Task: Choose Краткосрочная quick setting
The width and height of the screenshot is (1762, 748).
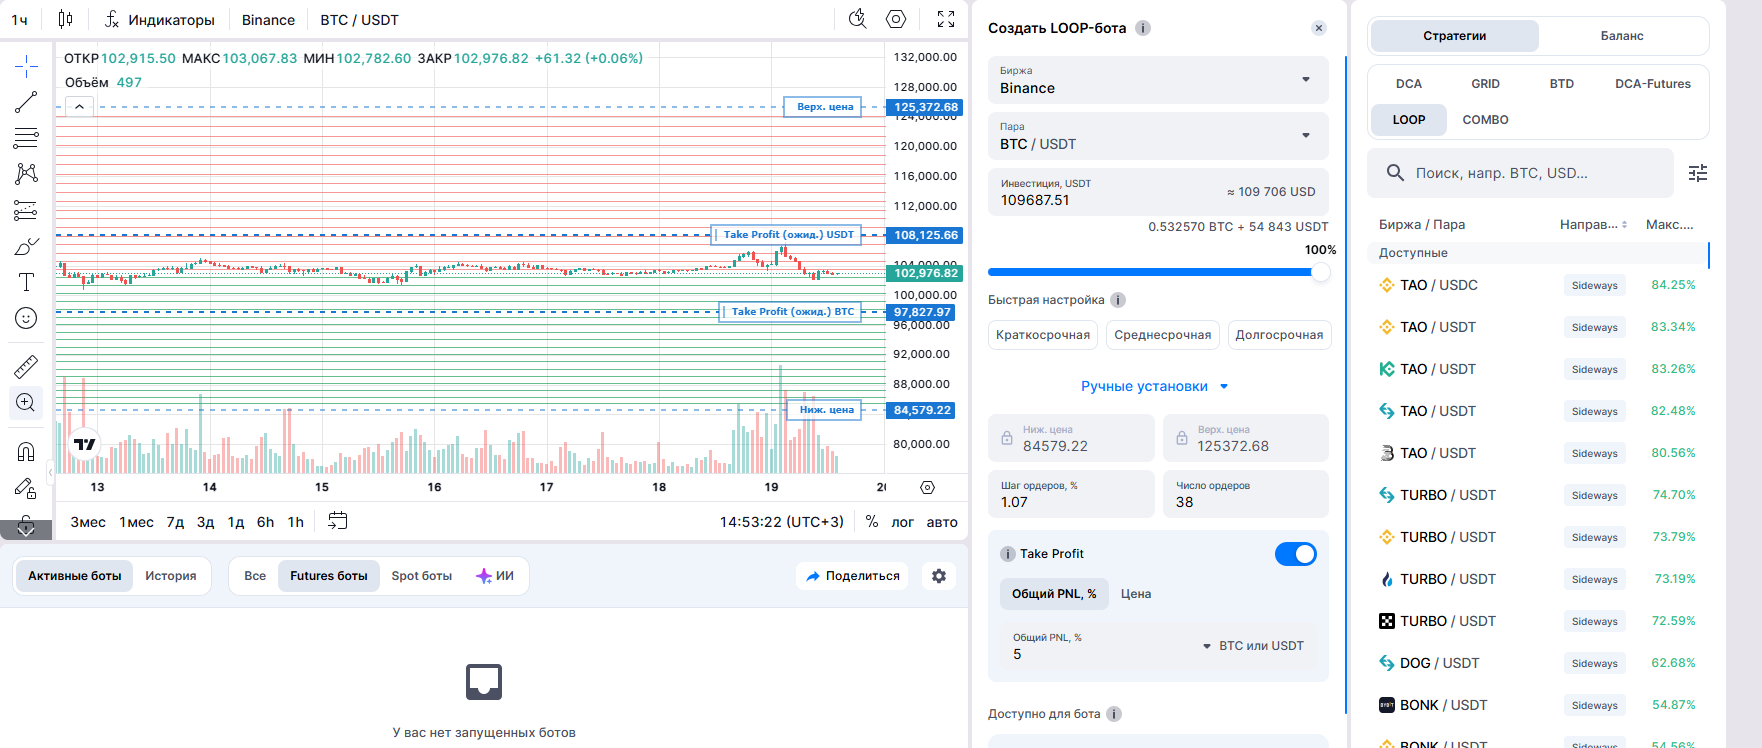Action: pyautogui.click(x=1043, y=335)
